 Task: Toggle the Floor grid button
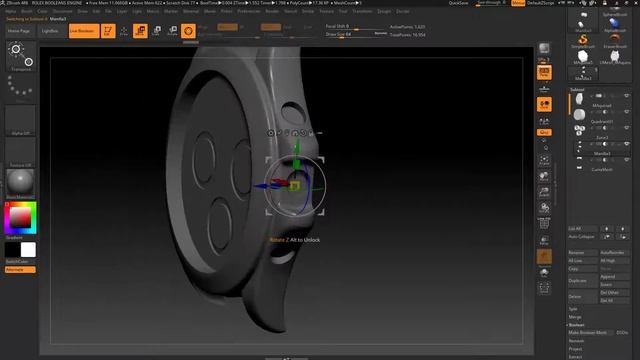pyautogui.click(x=544, y=89)
